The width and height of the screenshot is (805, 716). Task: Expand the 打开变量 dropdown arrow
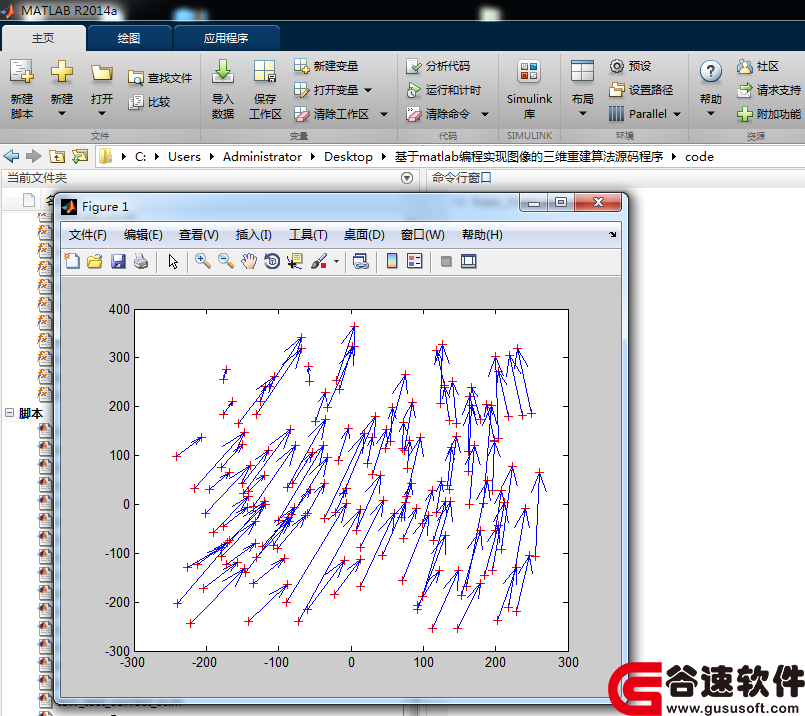(368, 90)
